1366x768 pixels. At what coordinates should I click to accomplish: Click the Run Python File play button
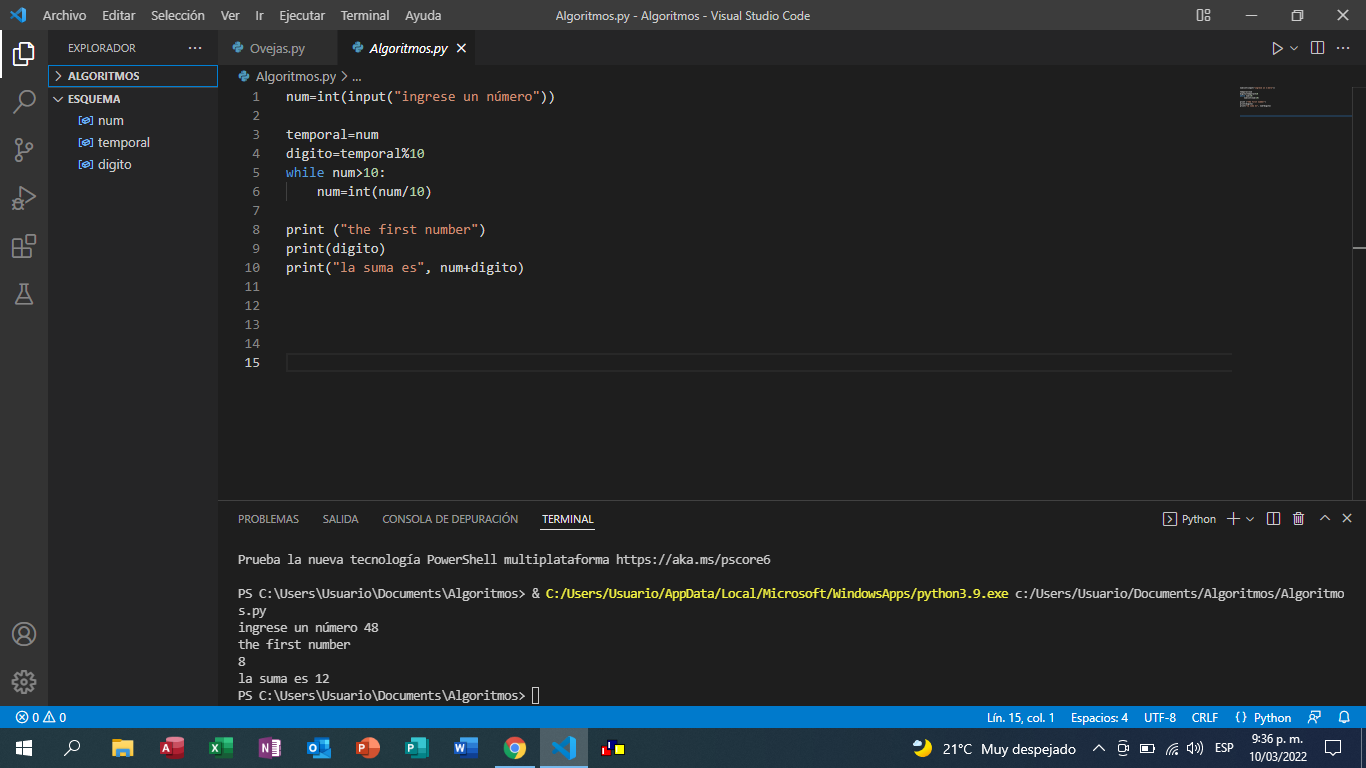pyautogui.click(x=1276, y=48)
